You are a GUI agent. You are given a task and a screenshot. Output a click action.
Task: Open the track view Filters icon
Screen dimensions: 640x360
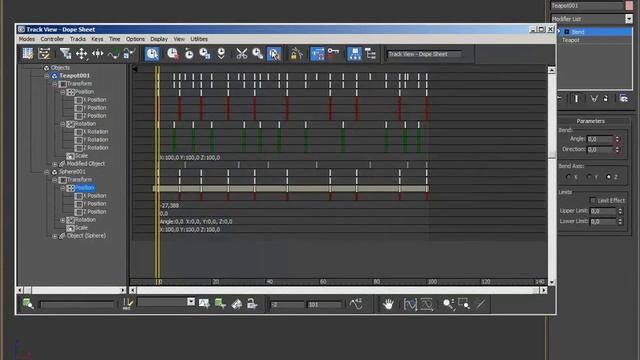pyautogui.click(x=65, y=53)
